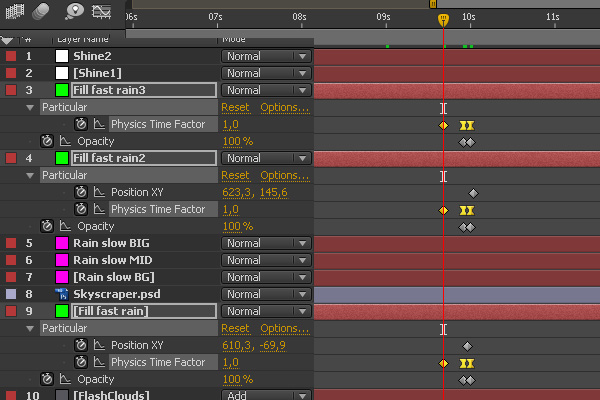
Task: Click green label swatch of Fill fast rain3
Action: point(62,90)
